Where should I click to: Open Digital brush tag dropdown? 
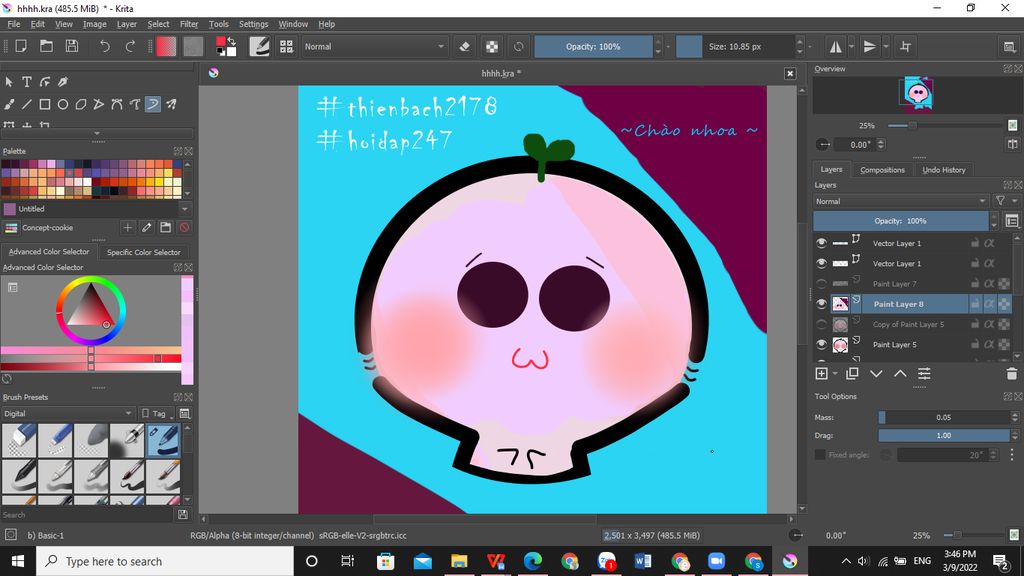[67, 413]
